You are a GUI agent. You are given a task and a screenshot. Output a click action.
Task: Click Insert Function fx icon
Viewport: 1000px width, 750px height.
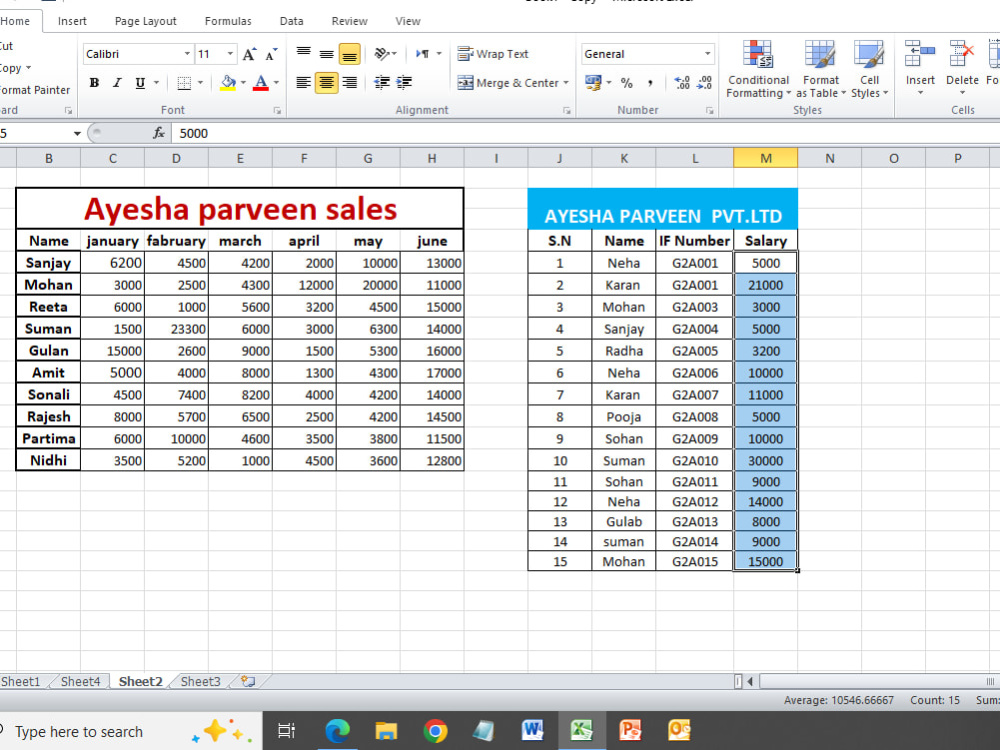[159, 133]
